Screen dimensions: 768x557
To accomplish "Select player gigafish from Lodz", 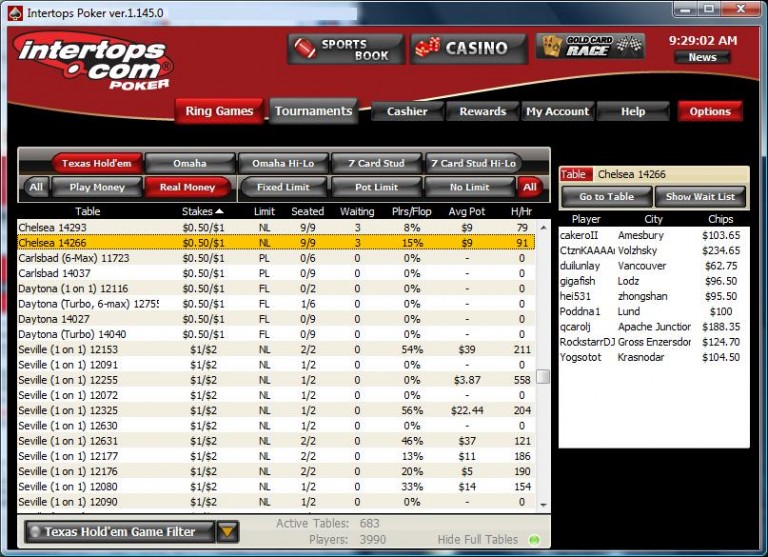I will click(x=654, y=281).
